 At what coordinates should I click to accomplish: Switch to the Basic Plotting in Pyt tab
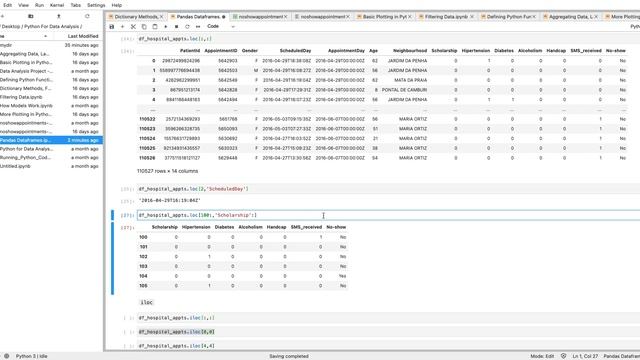[x=384, y=17]
